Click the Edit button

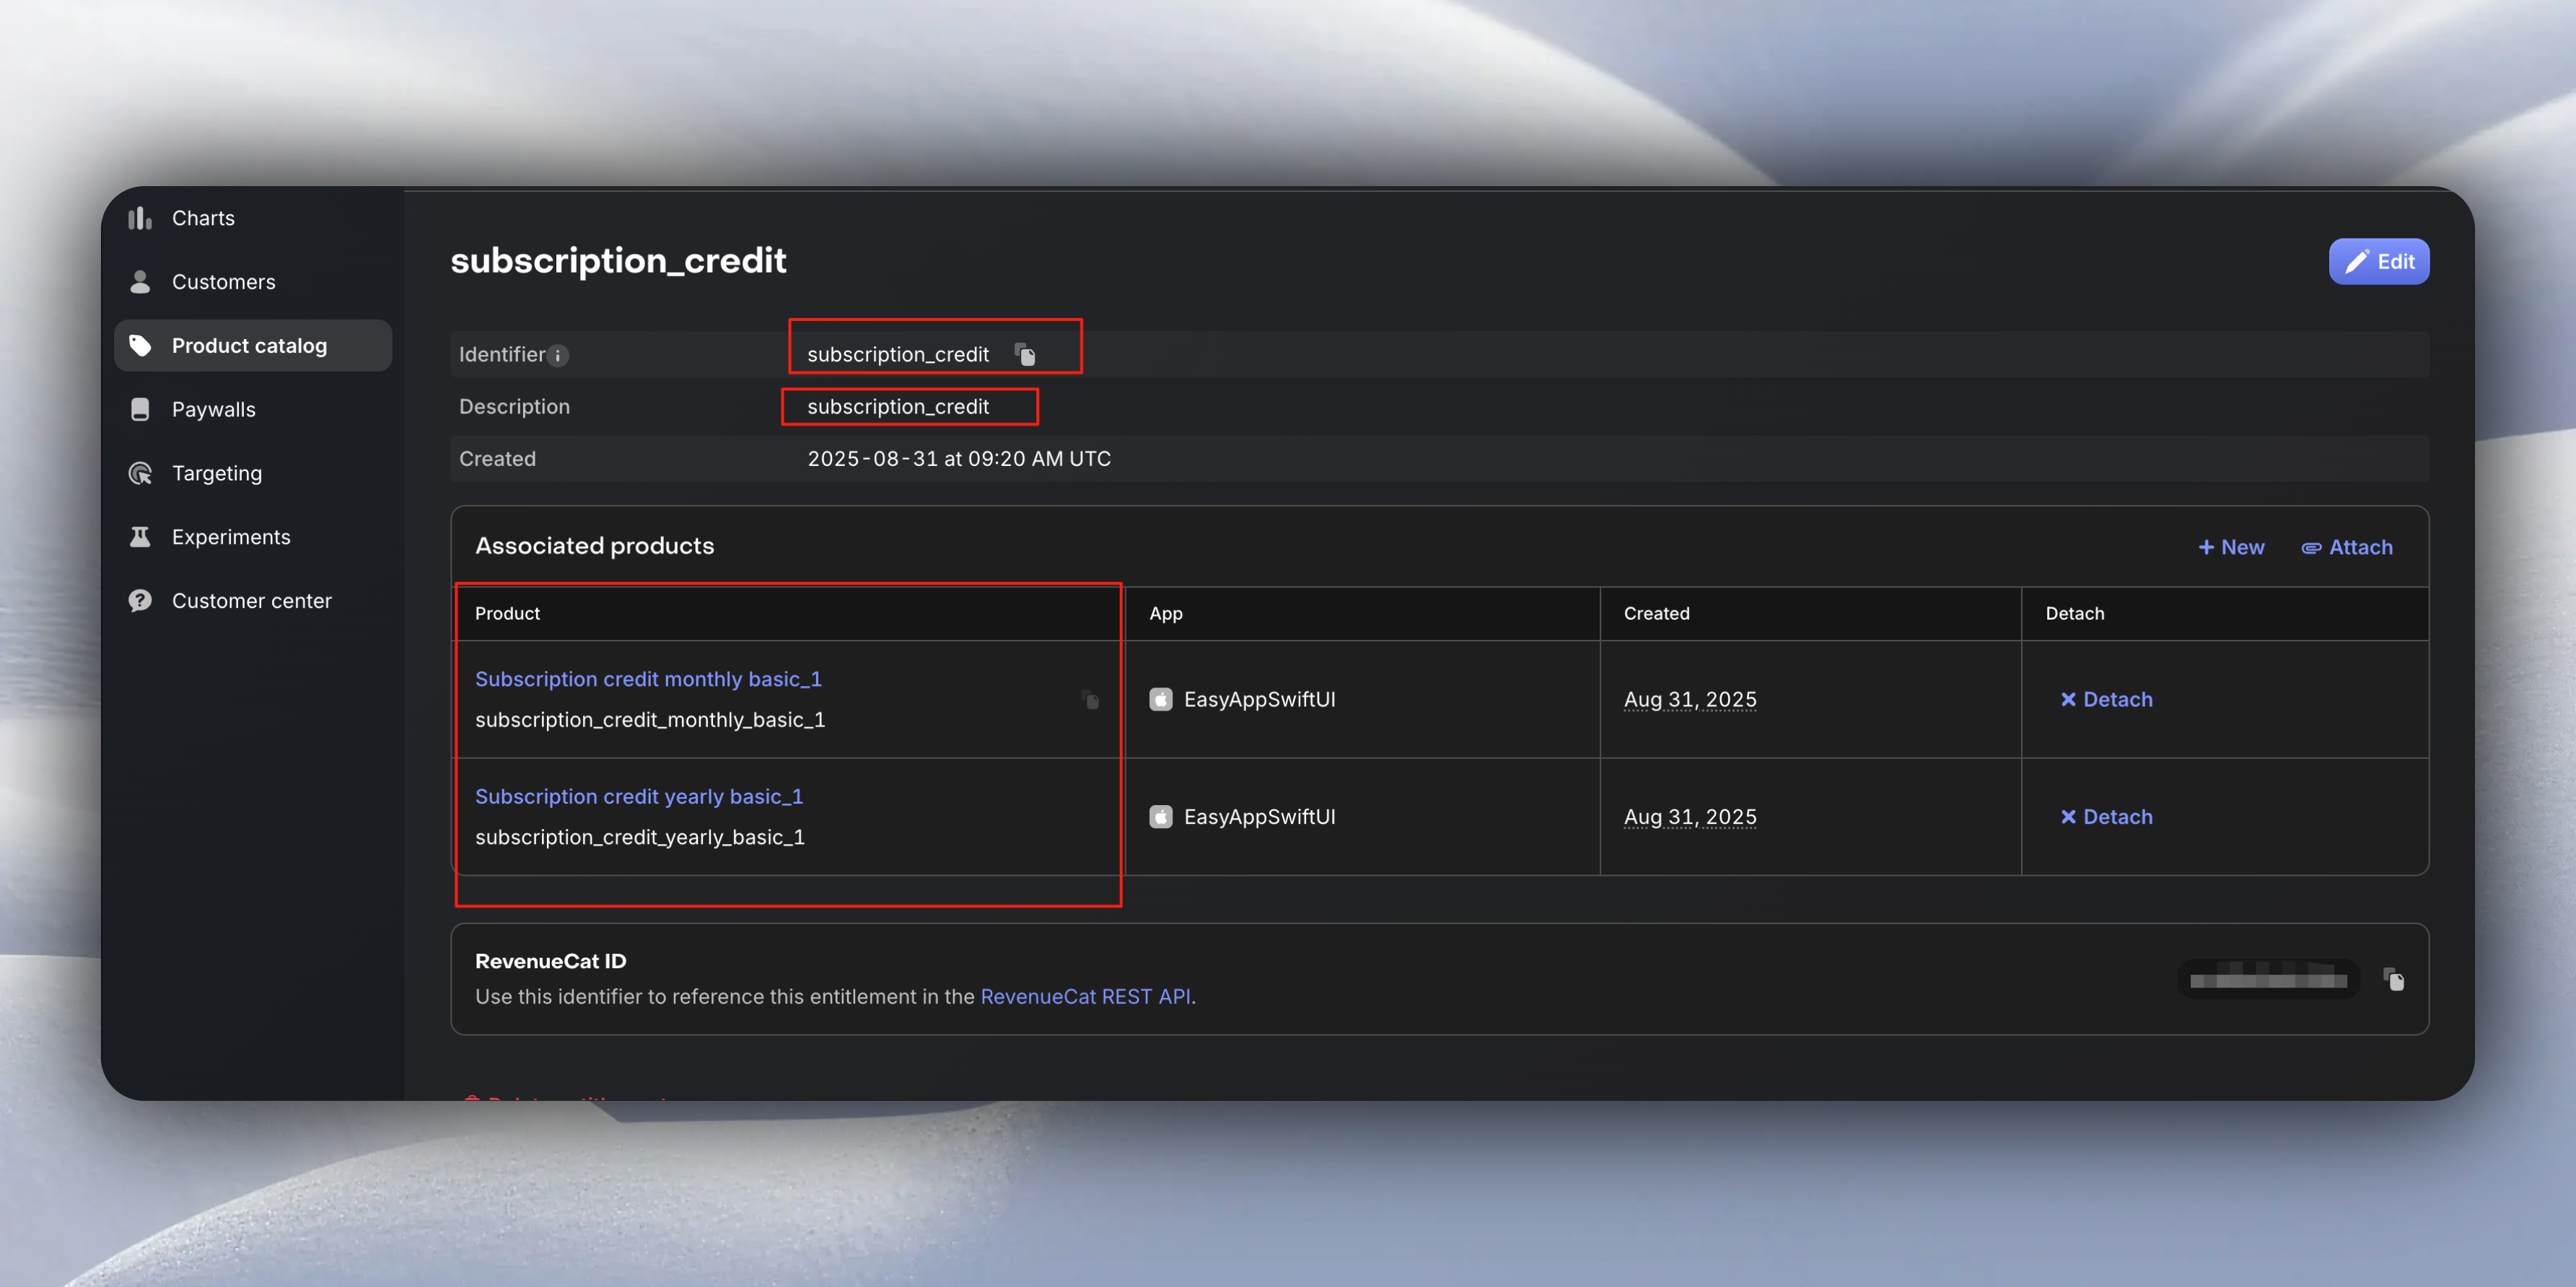(x=2378, y=262)
